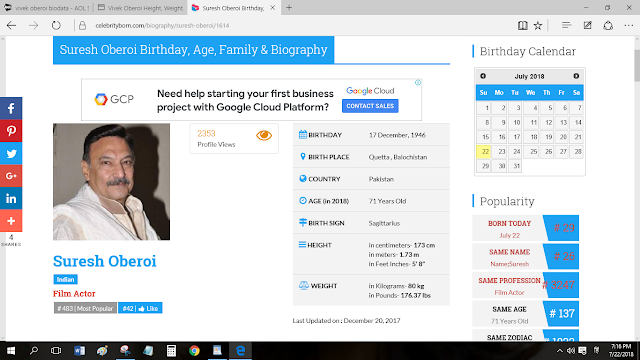The image size is (640, 360).
Task: Go forward with the browser arrow
Action: (33, 25)
